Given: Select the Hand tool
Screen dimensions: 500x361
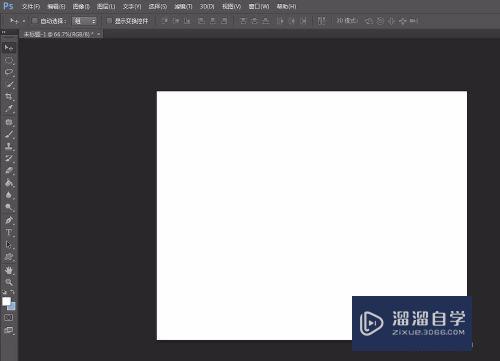Looking at the screenshot, I should click(x=9, y=270).
